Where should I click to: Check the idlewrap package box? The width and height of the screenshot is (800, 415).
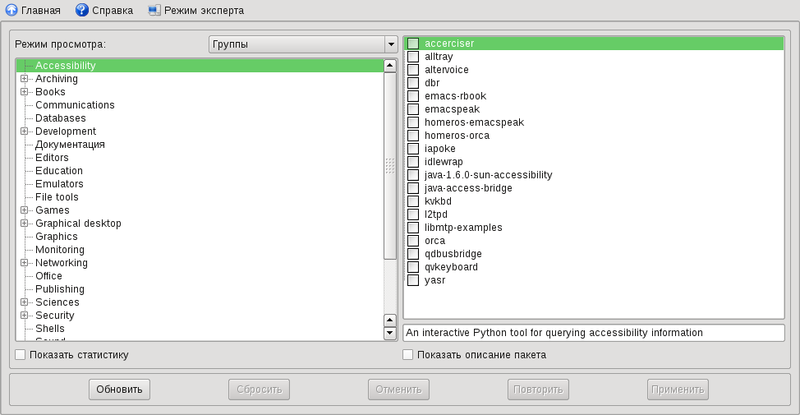pyautogui.click(x=413, y=162)
